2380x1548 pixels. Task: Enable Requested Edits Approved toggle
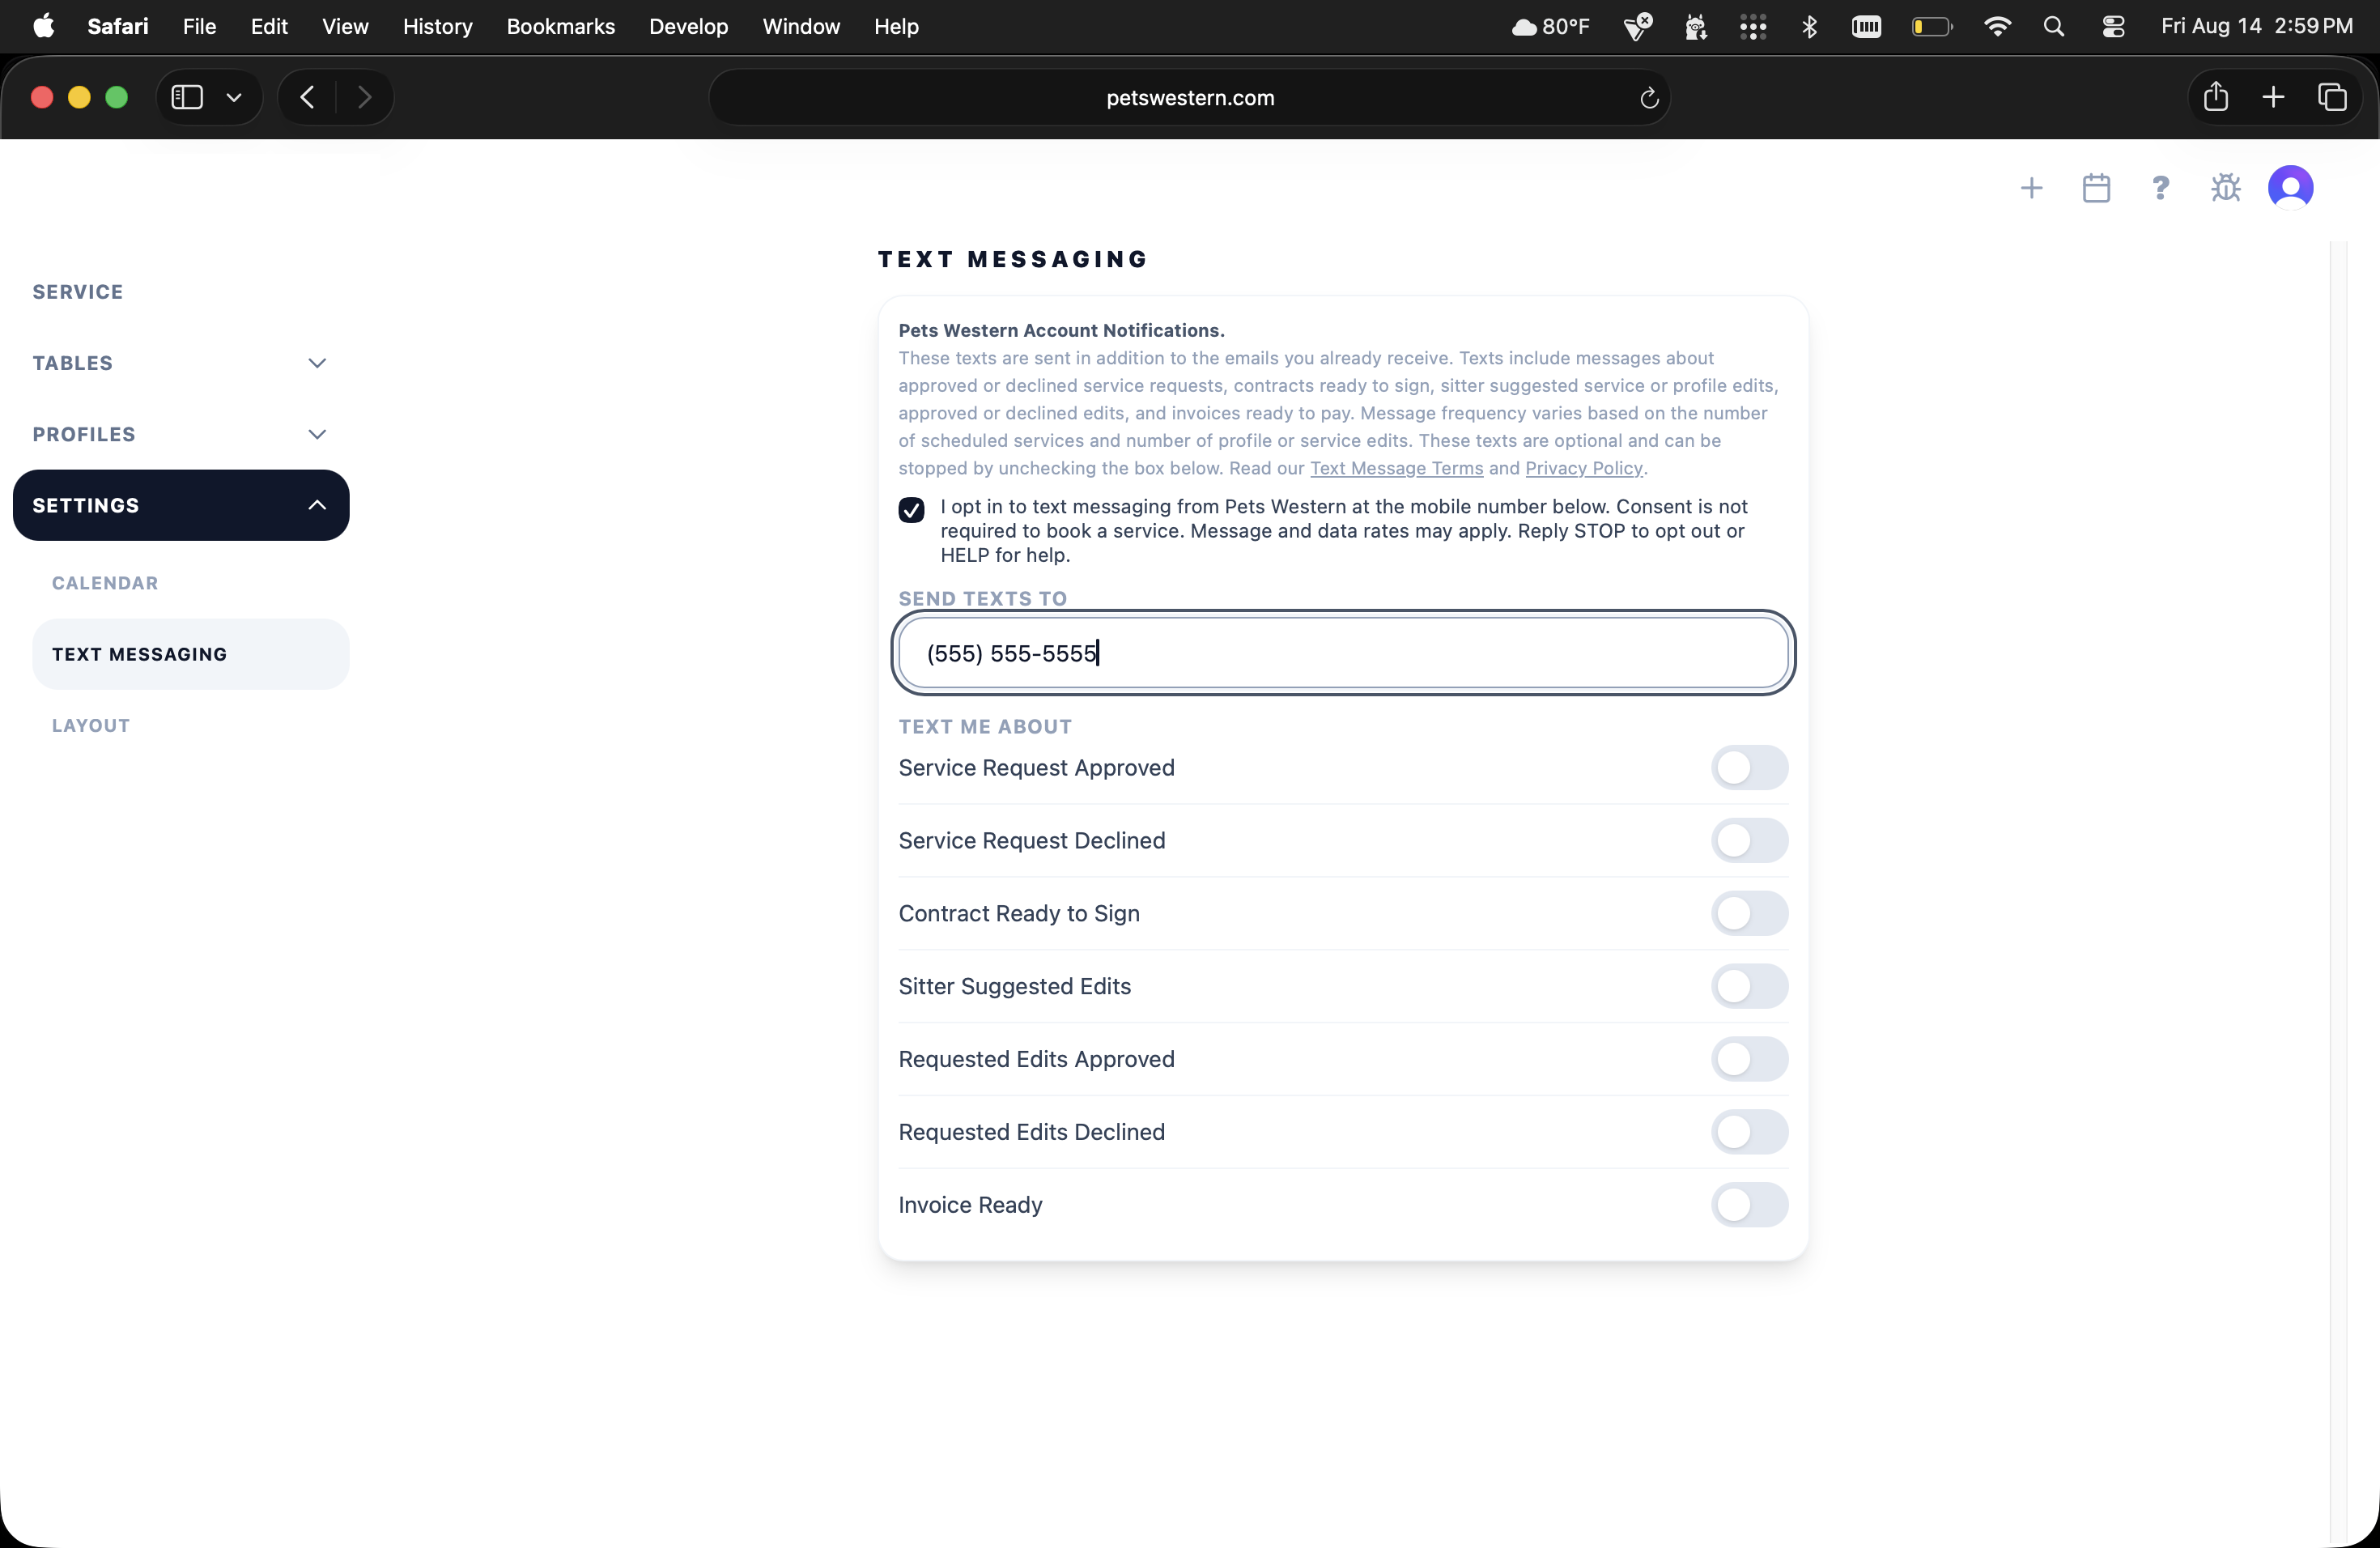(1749, 1059)
